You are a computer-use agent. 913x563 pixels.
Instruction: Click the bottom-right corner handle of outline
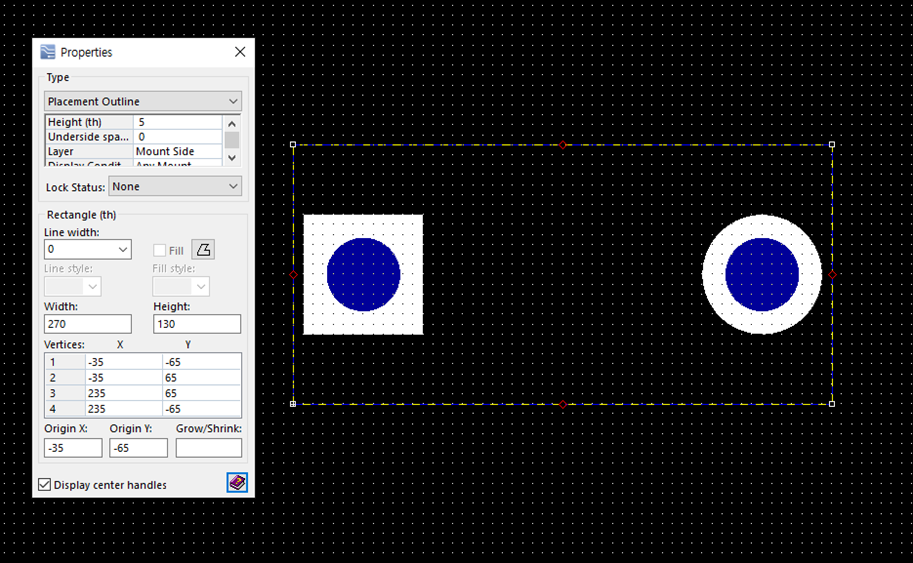(832, 403)
